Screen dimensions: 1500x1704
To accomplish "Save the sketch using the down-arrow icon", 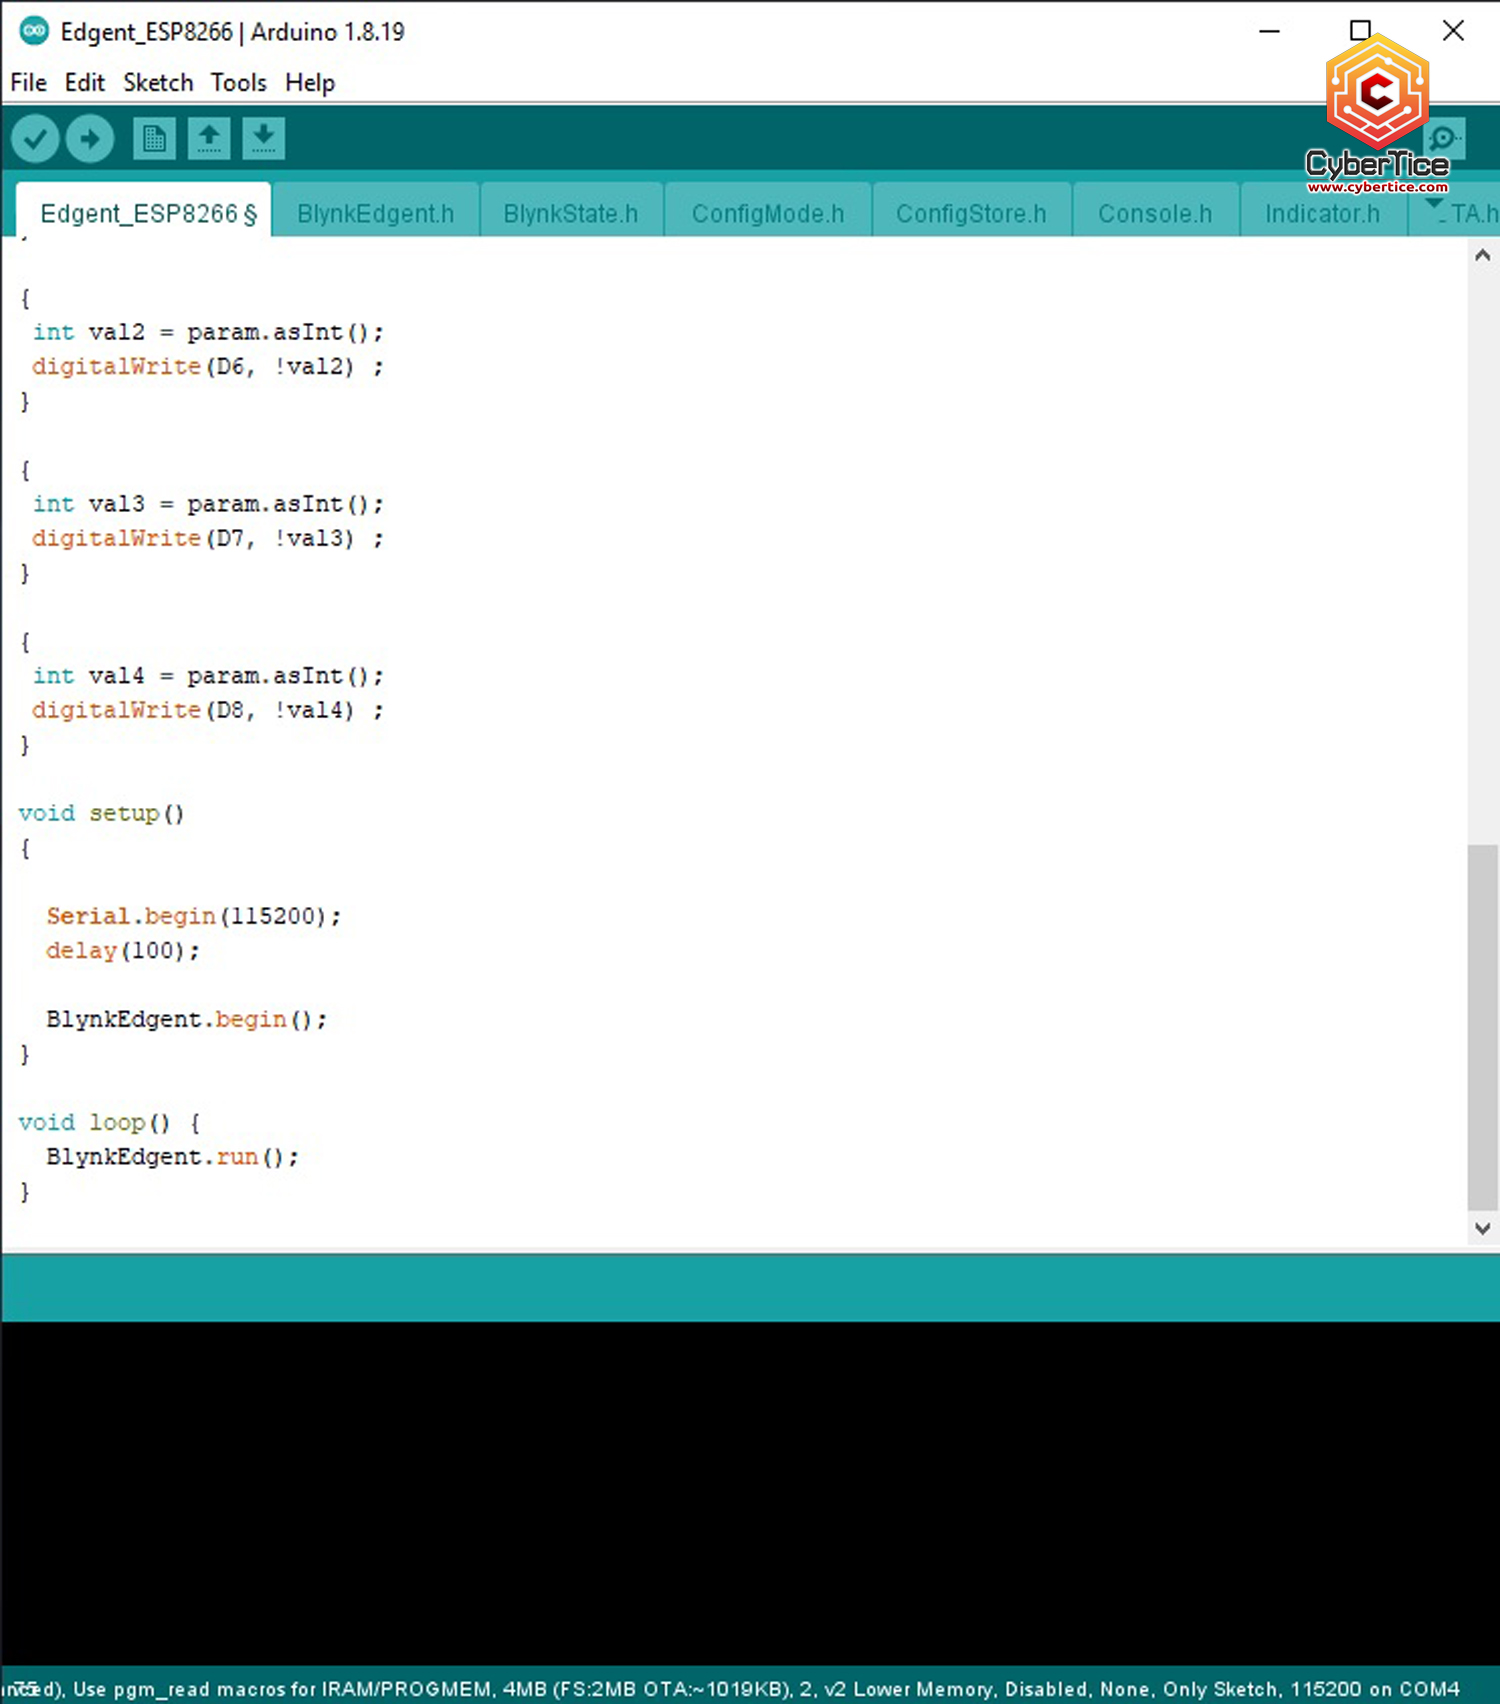I will [263, 139].
